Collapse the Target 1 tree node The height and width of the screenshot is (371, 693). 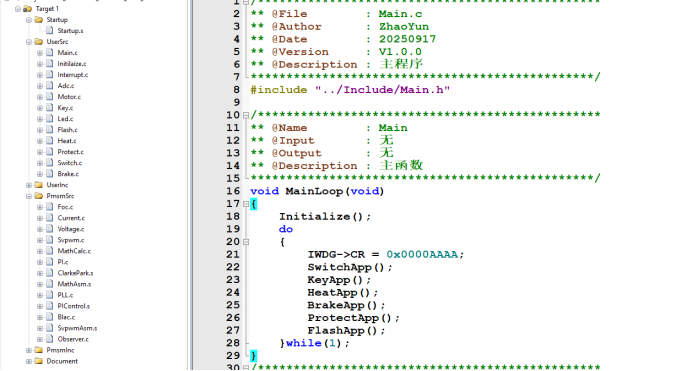[18, 8]
